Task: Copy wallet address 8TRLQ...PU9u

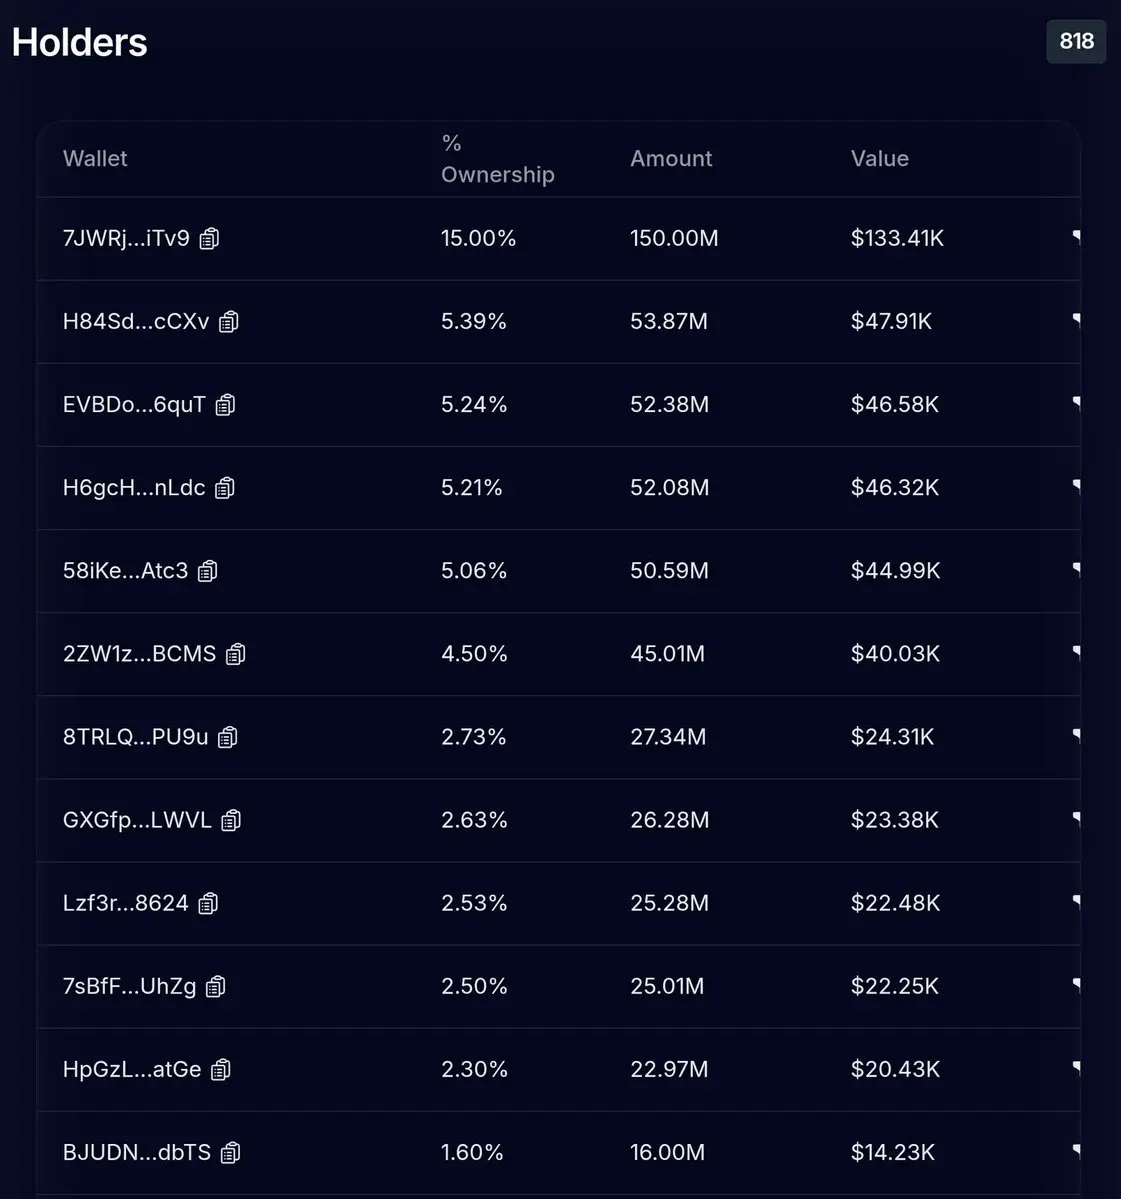Action: pos(228,737)
